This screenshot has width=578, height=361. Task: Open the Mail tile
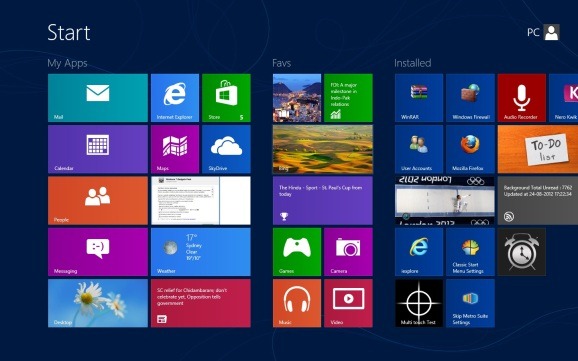click(98, 98)
